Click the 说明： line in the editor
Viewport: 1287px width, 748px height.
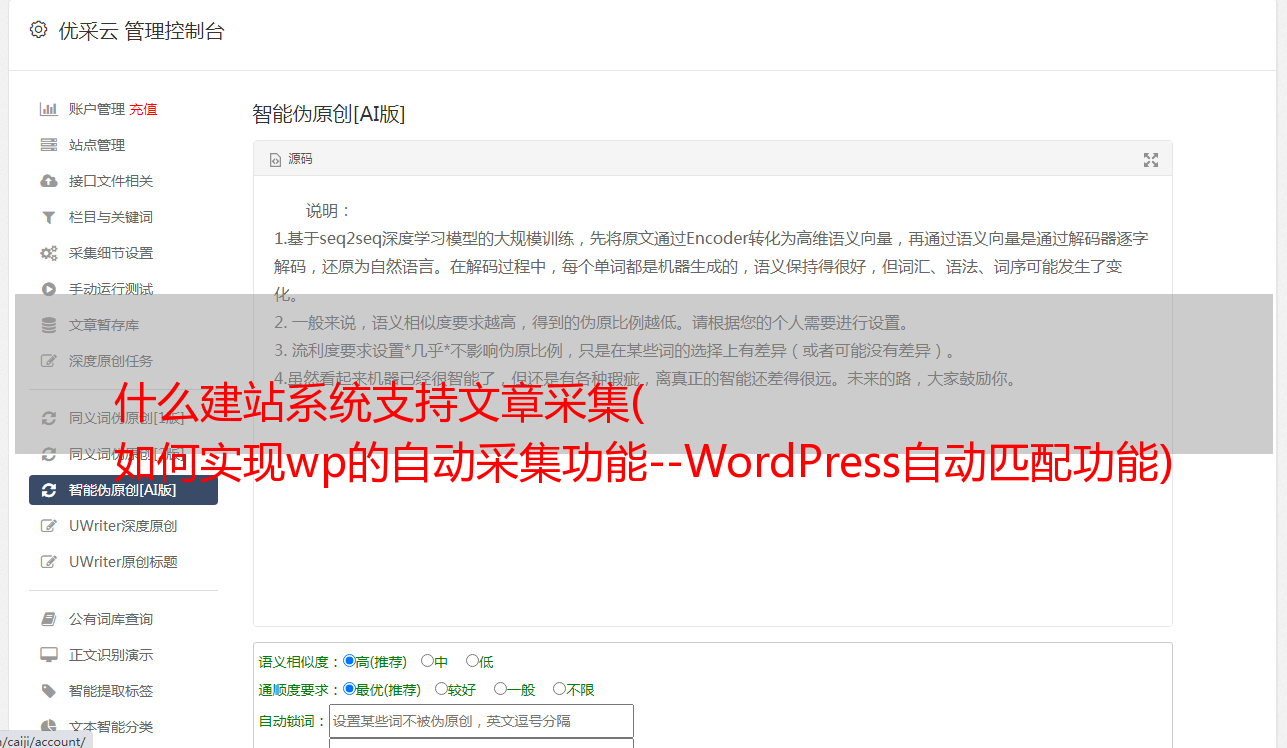pyautogui.click(x=329, y=211)
